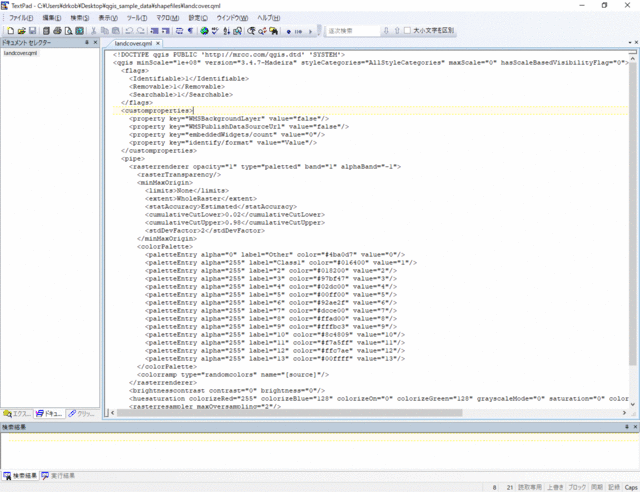Select the landcover.qml document tab
Viewport: 640px width, 492px height.
(133, 43)
